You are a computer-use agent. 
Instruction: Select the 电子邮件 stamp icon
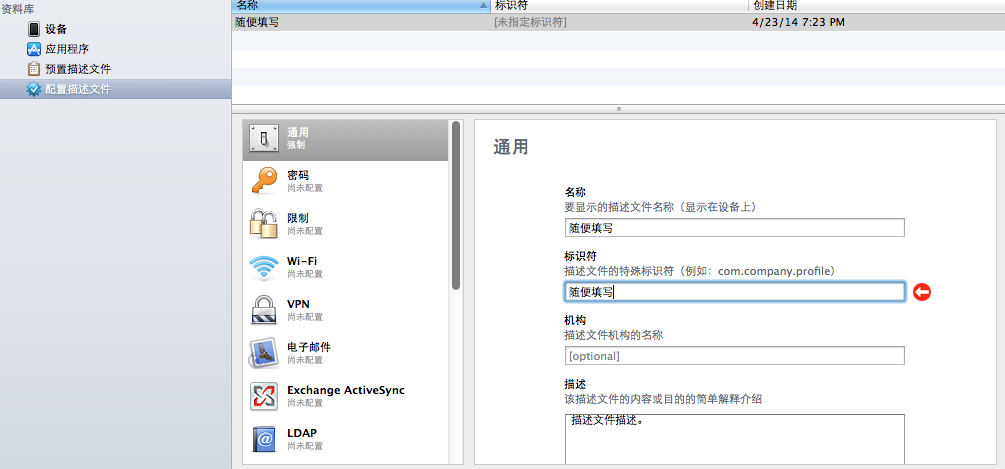264,353
